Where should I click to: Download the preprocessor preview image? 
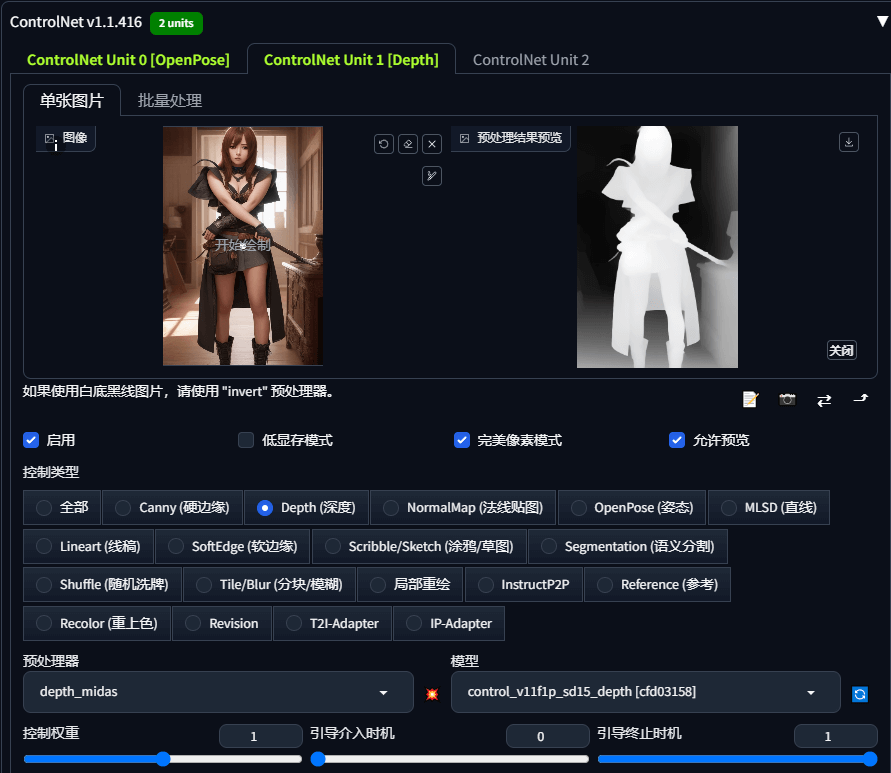pyautogui.click(x=848, y=142)
